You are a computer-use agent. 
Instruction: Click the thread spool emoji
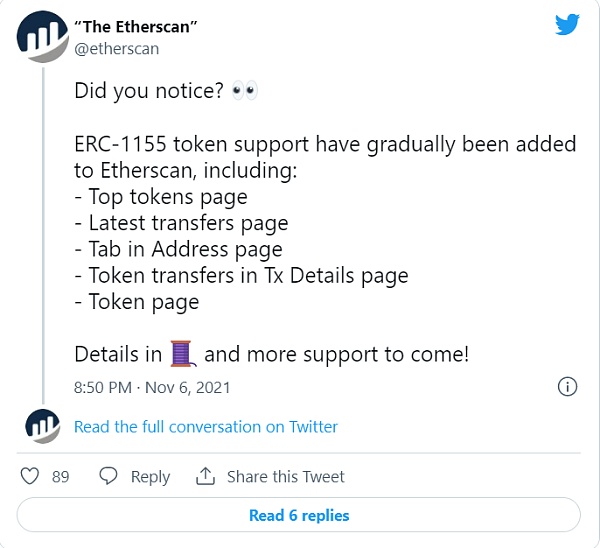[x=181, y=353]
